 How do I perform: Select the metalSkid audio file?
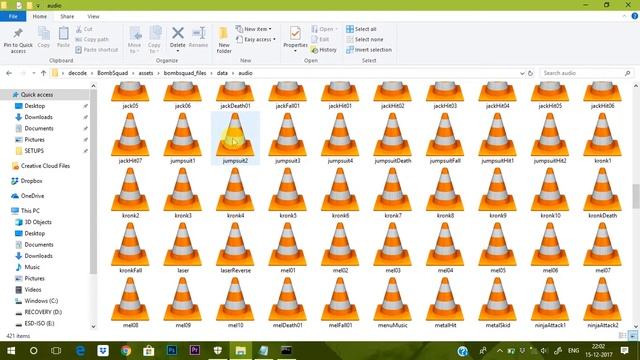coord(498,302)
